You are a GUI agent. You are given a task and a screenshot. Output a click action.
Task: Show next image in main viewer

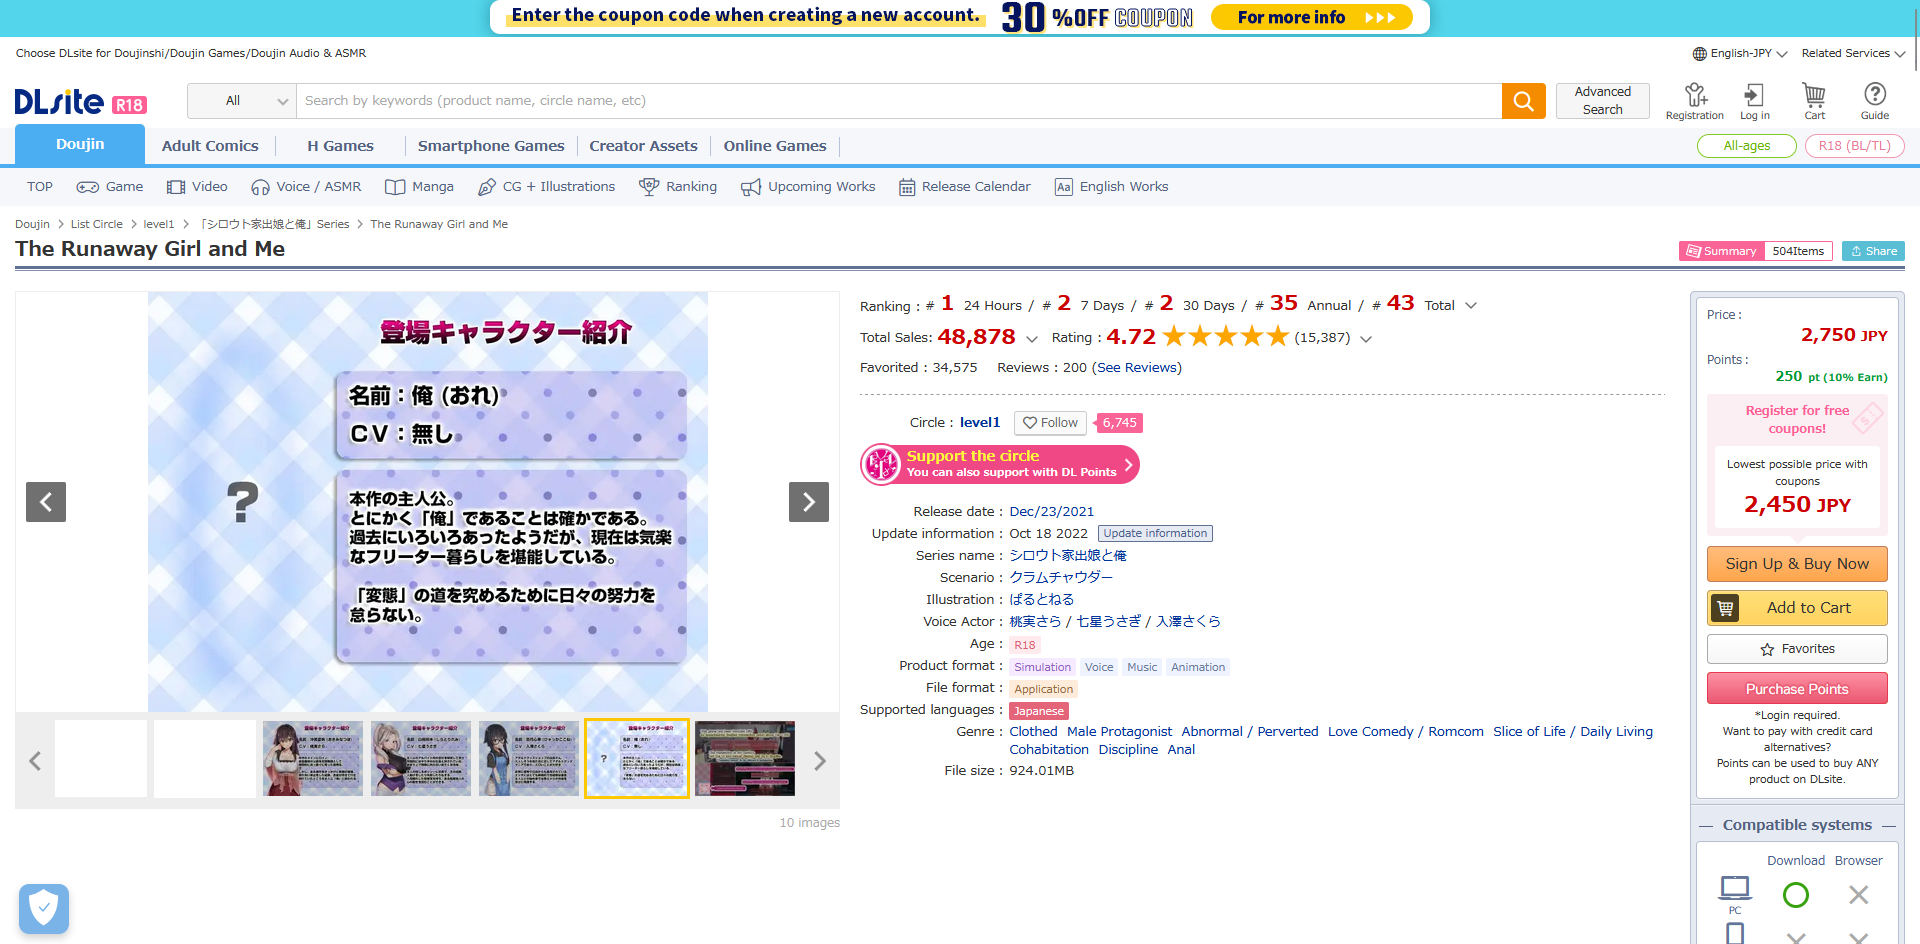[x=809, y=502]
